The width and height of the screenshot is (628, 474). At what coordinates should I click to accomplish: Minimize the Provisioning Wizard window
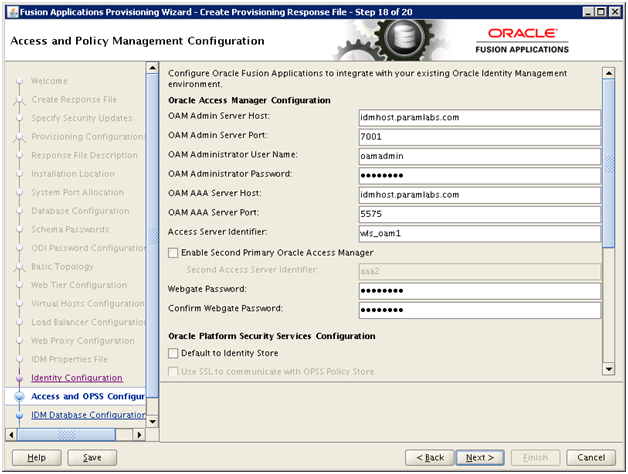coord(588,12)
